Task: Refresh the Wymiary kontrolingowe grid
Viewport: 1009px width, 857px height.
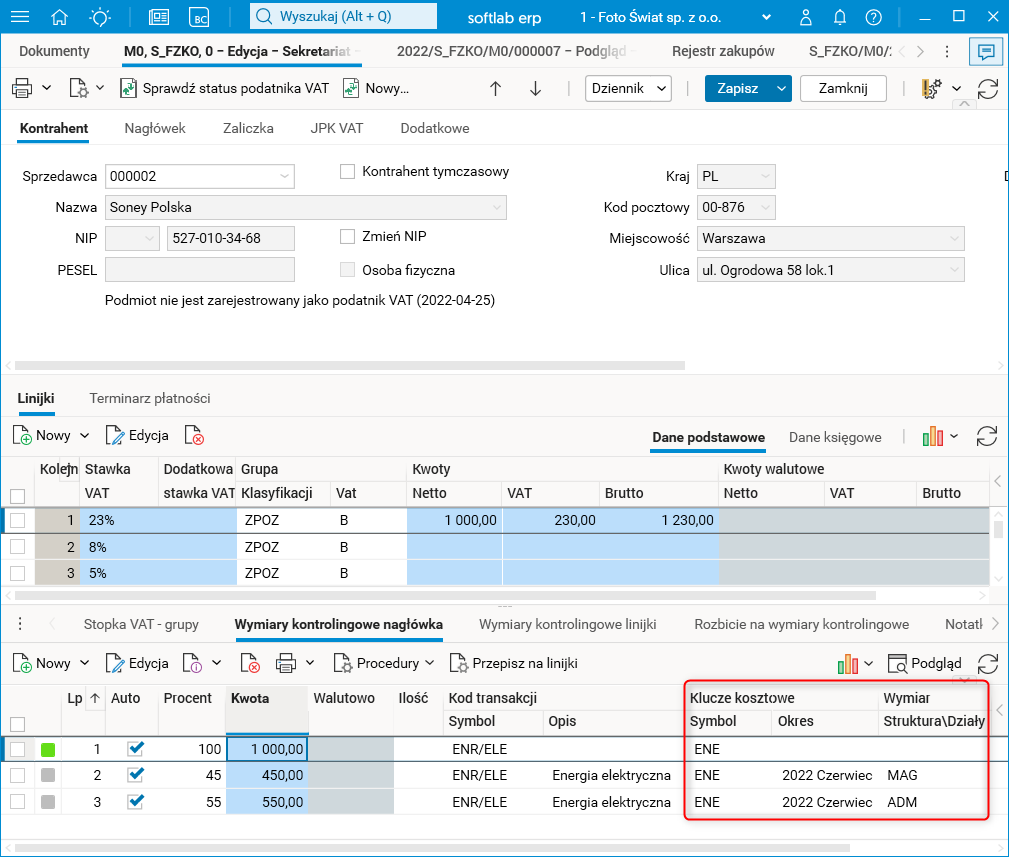Action: pyautogui.click(x=988, y=663)
